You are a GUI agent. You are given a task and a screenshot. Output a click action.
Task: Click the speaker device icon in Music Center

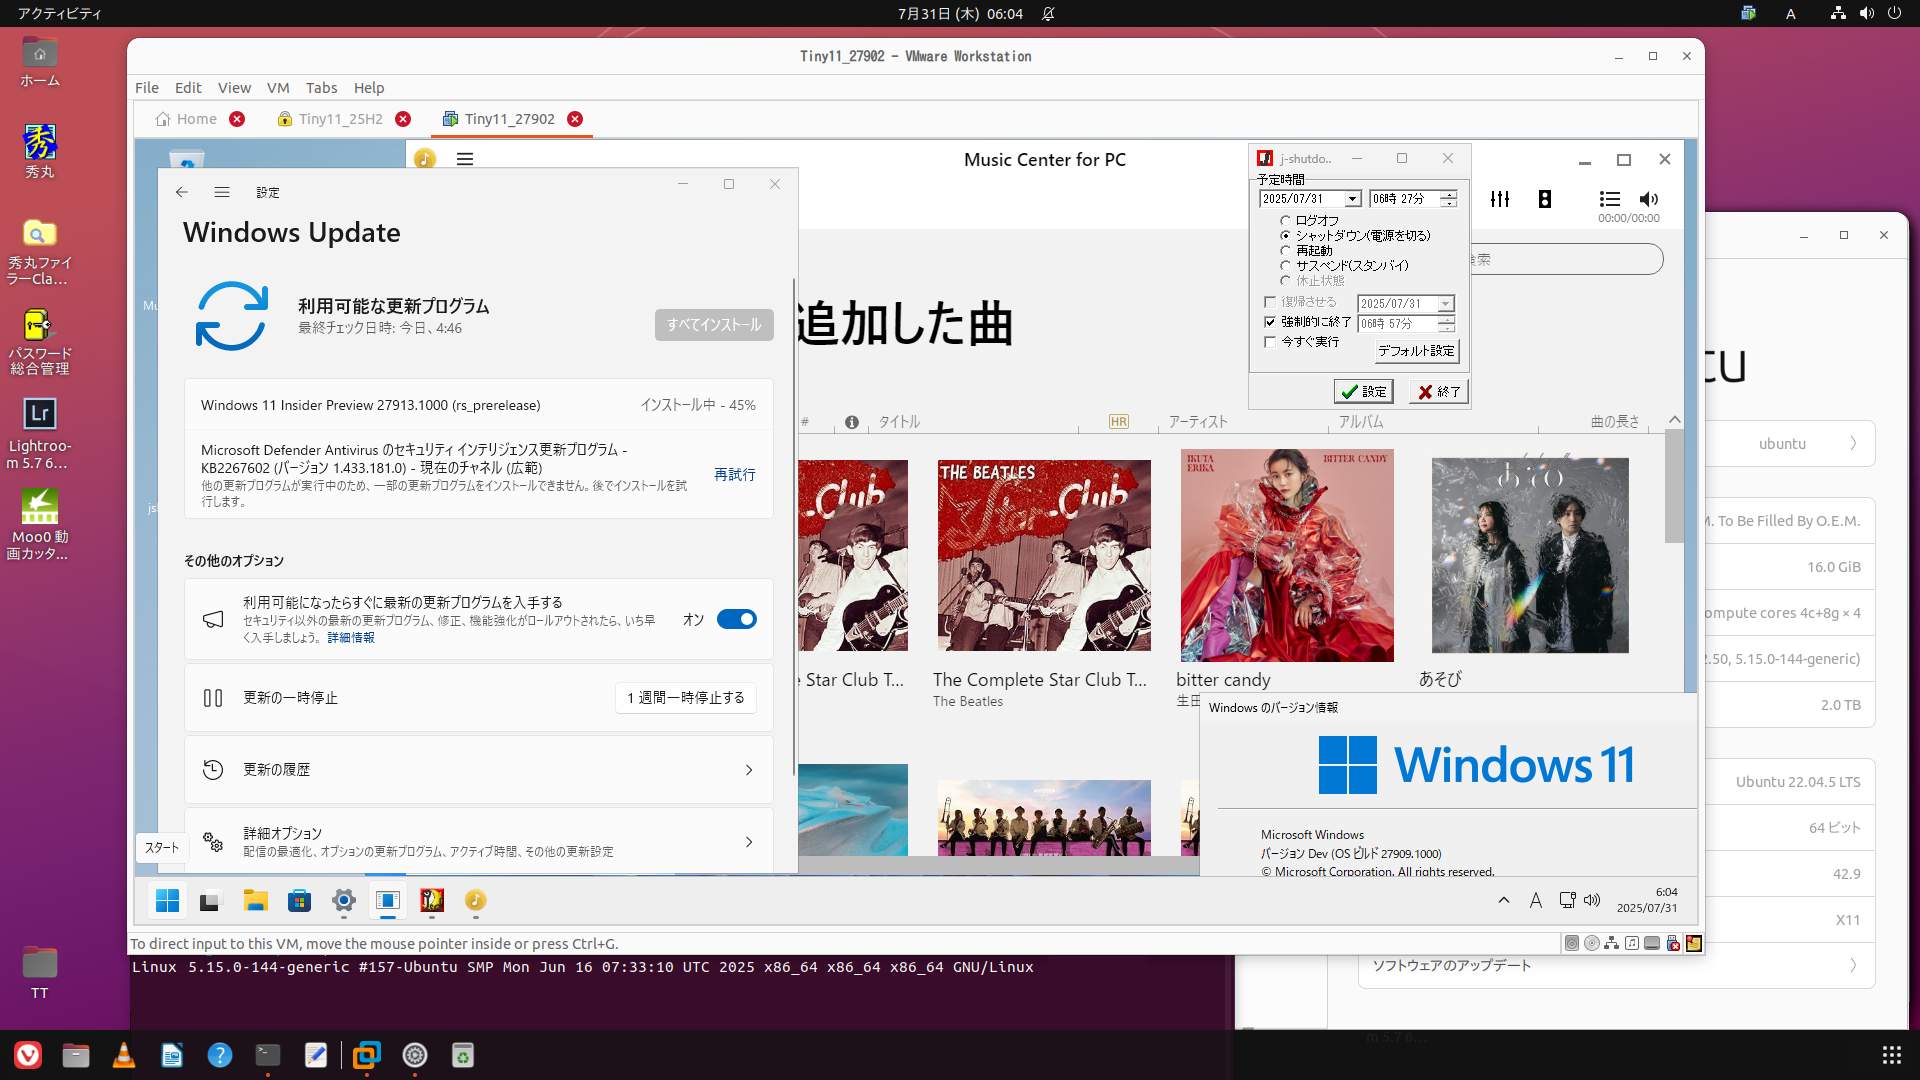click(1545, 199)
